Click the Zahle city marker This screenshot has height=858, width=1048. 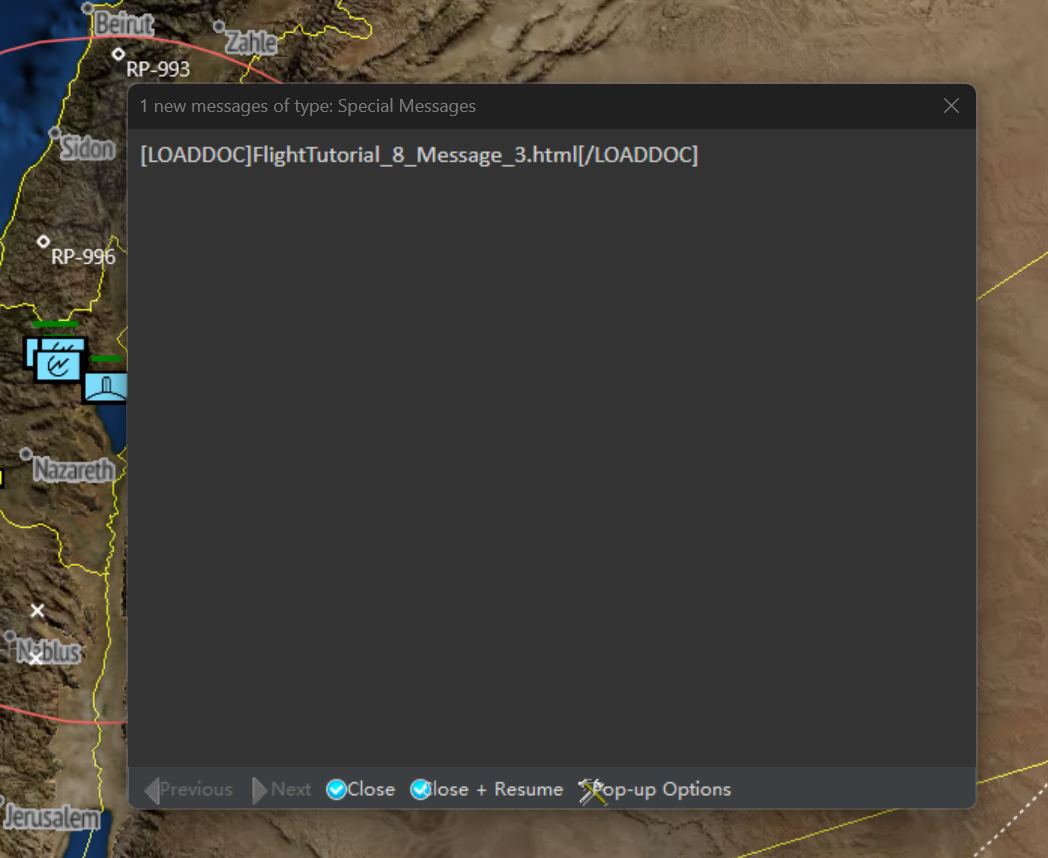coord(219,26)
